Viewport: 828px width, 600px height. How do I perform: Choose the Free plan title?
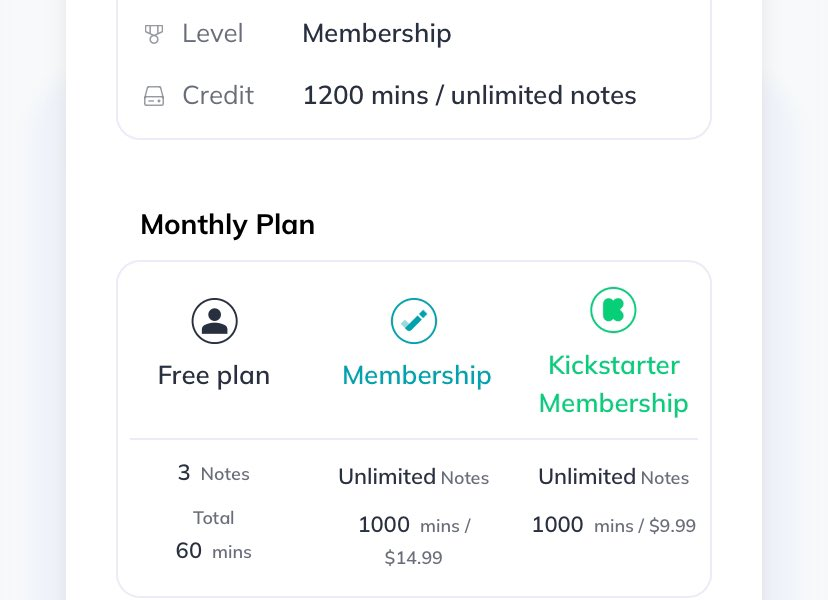tap(214, 375)
